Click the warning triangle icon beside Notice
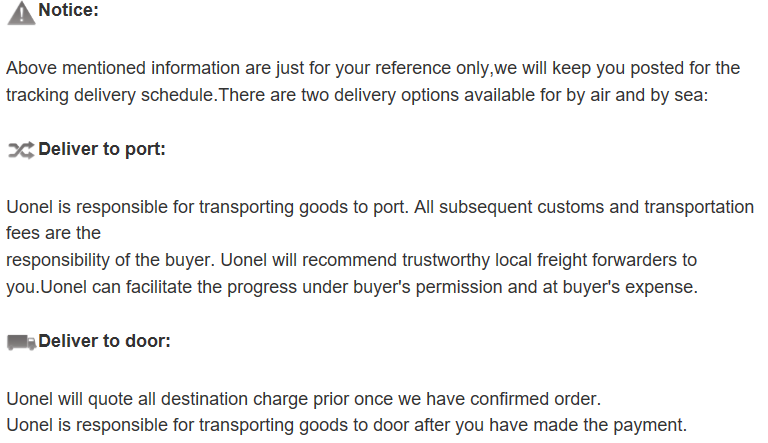This screenshot has height=443, width=768. click(x=20, y=13)
